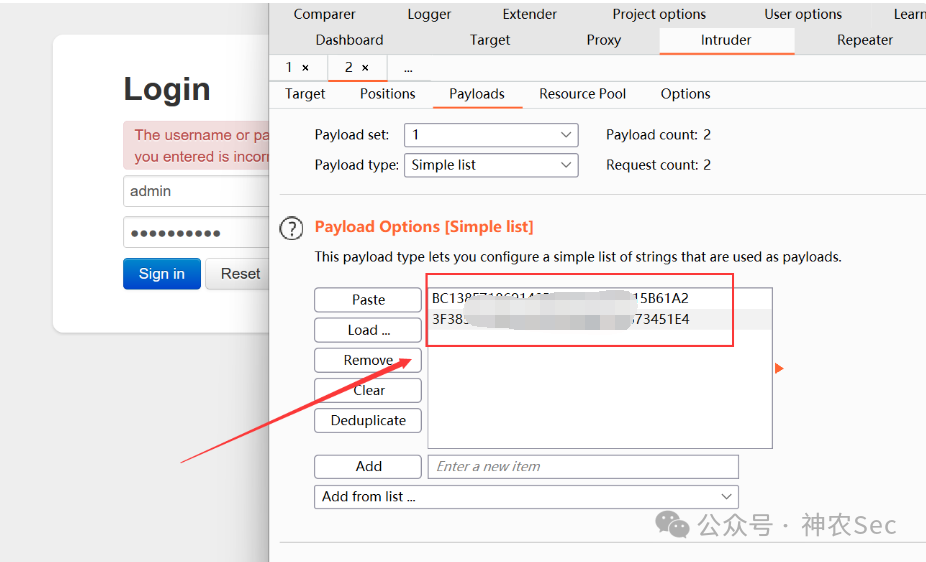The width and height of the screenshot is (926, 562).
Task: Open the Payload set dropdown
Action: coord(491,135)
